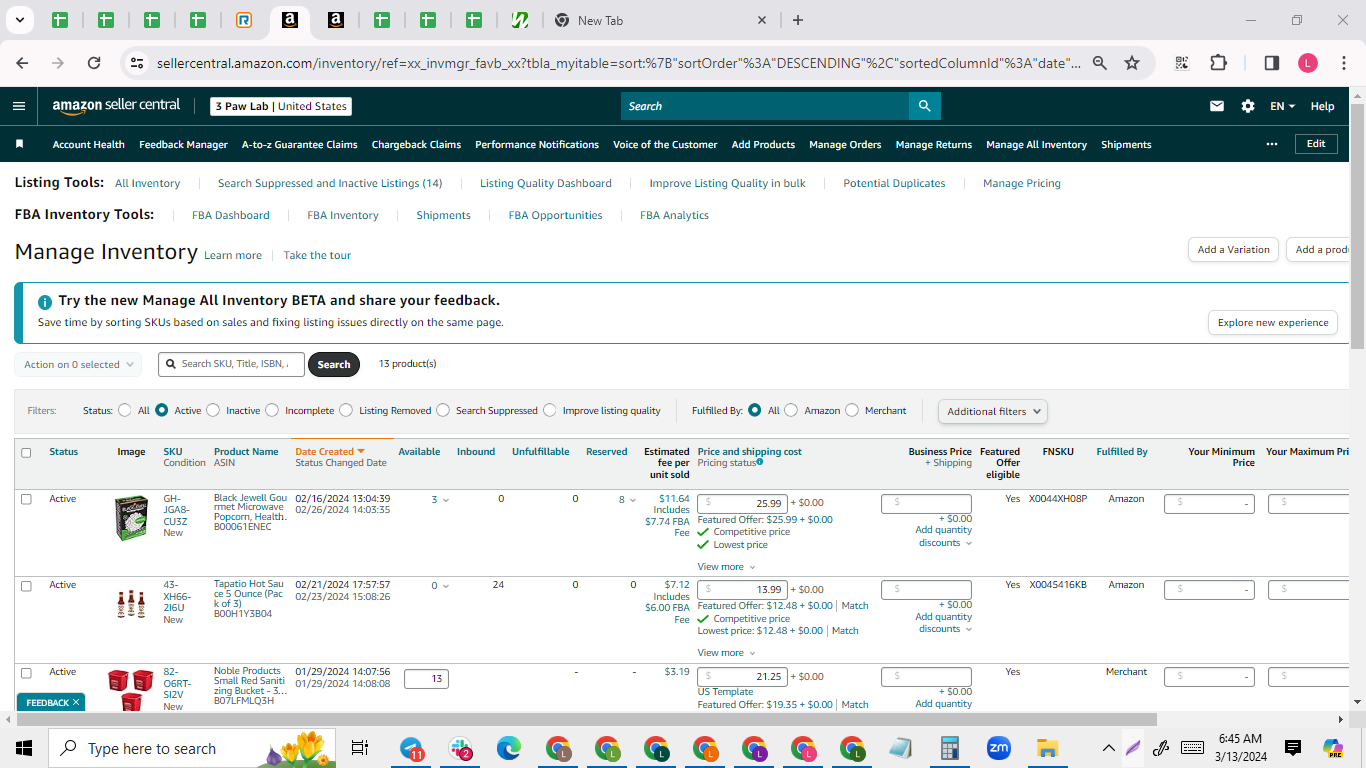
Task: Open the Seller Central hamburger menu
Action: (x=19, y=106)
